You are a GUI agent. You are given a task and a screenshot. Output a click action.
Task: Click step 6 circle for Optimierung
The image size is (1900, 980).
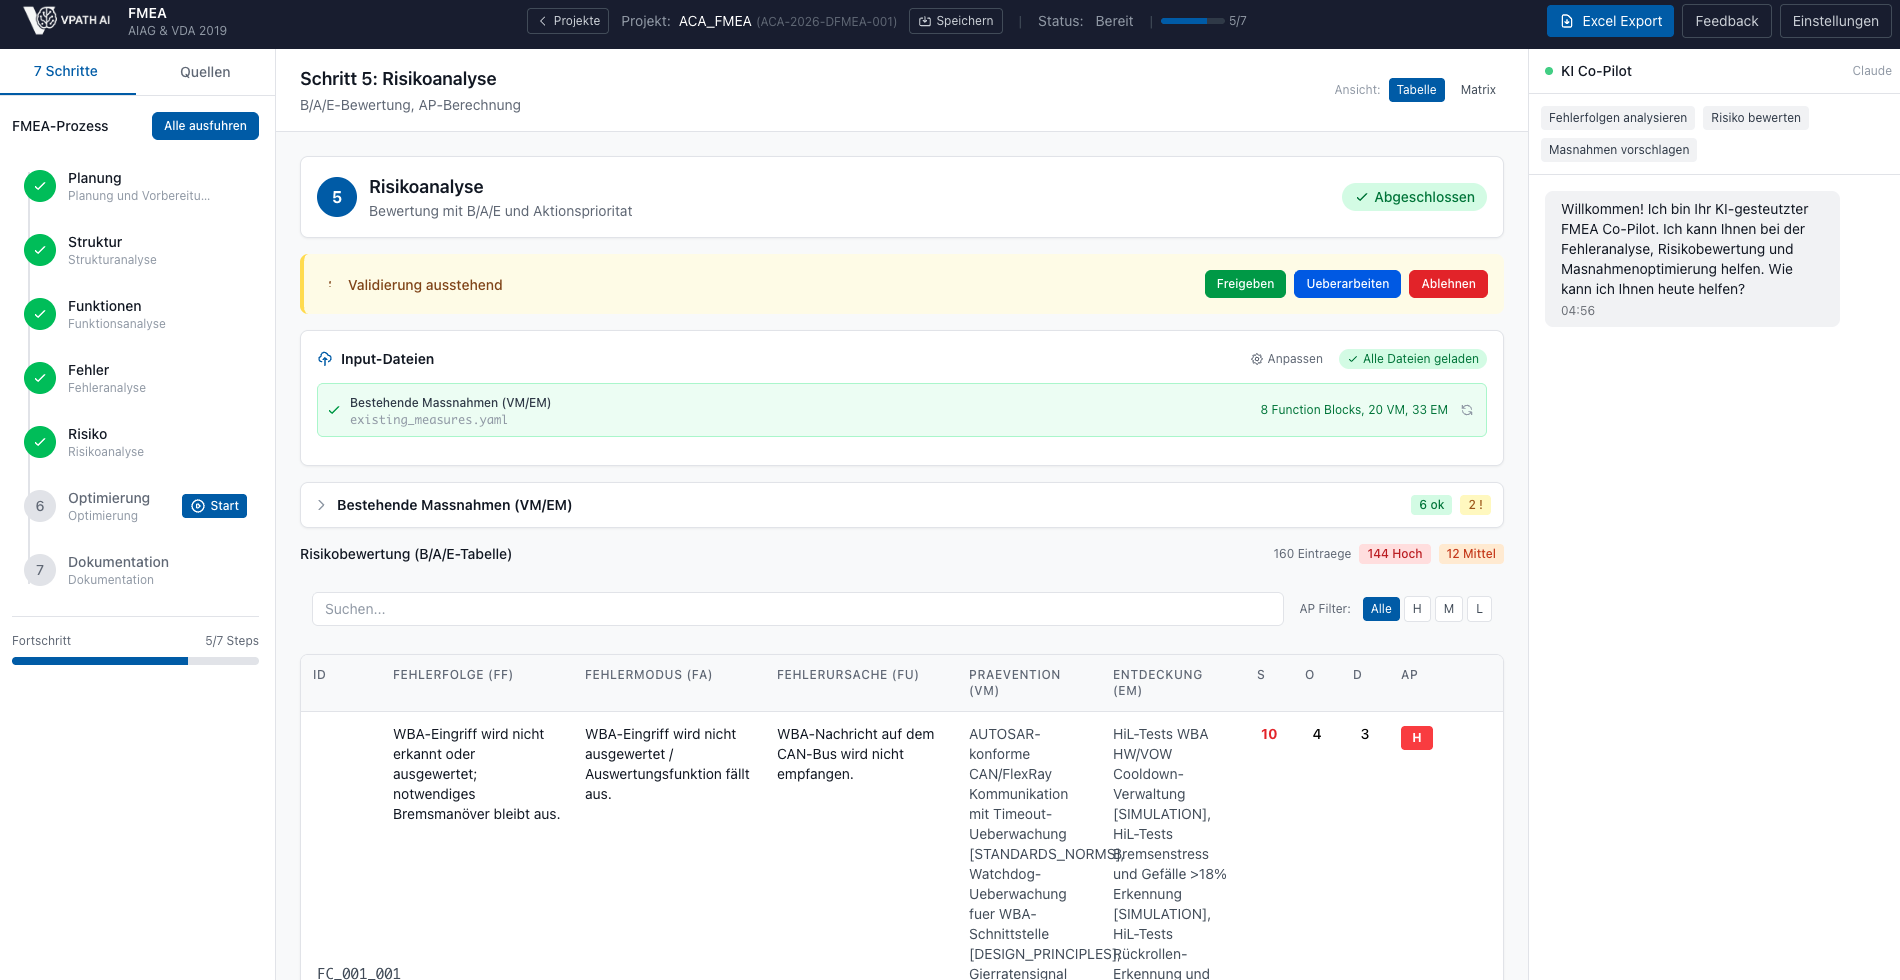[40, 506]
